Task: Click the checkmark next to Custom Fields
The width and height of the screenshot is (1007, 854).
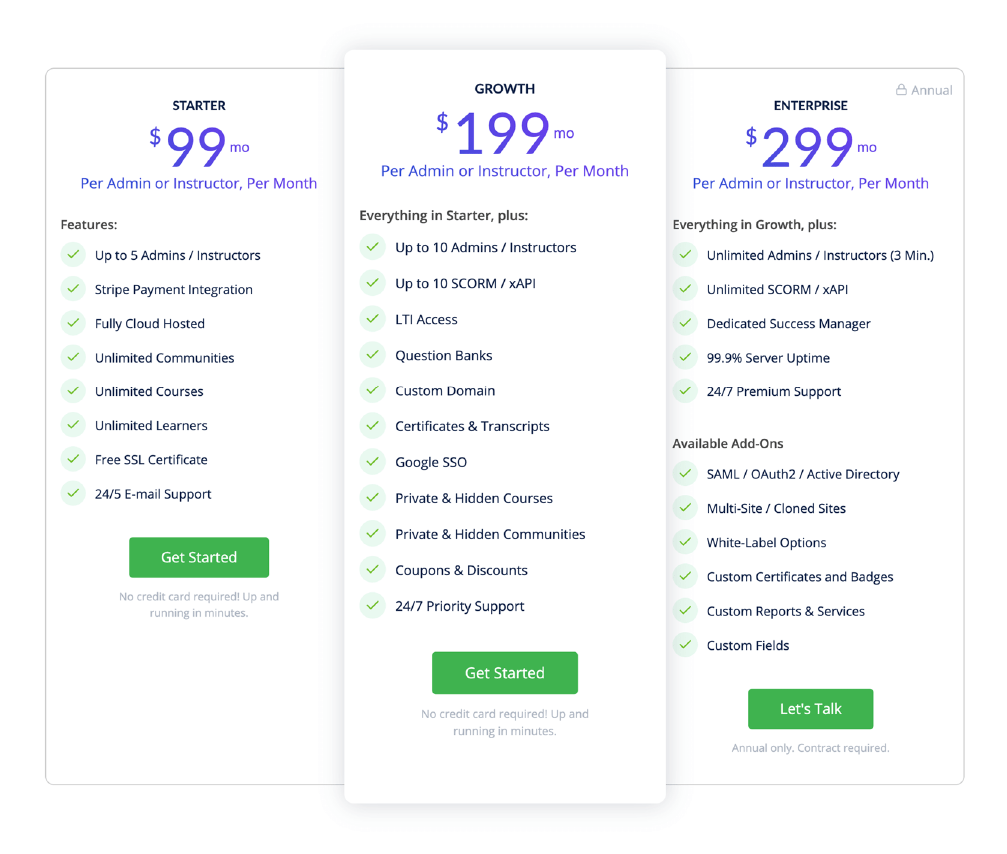Action: 685,645
